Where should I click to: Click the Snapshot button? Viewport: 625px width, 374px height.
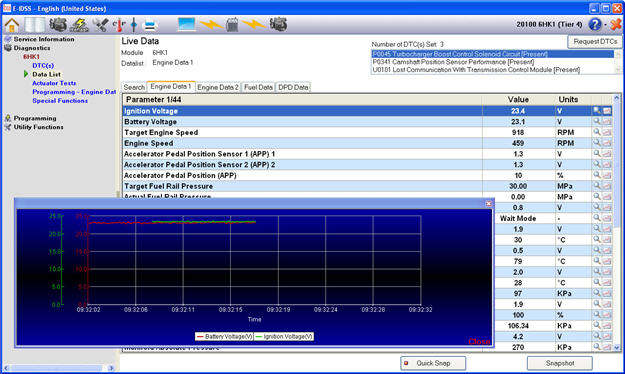point(560,363)
